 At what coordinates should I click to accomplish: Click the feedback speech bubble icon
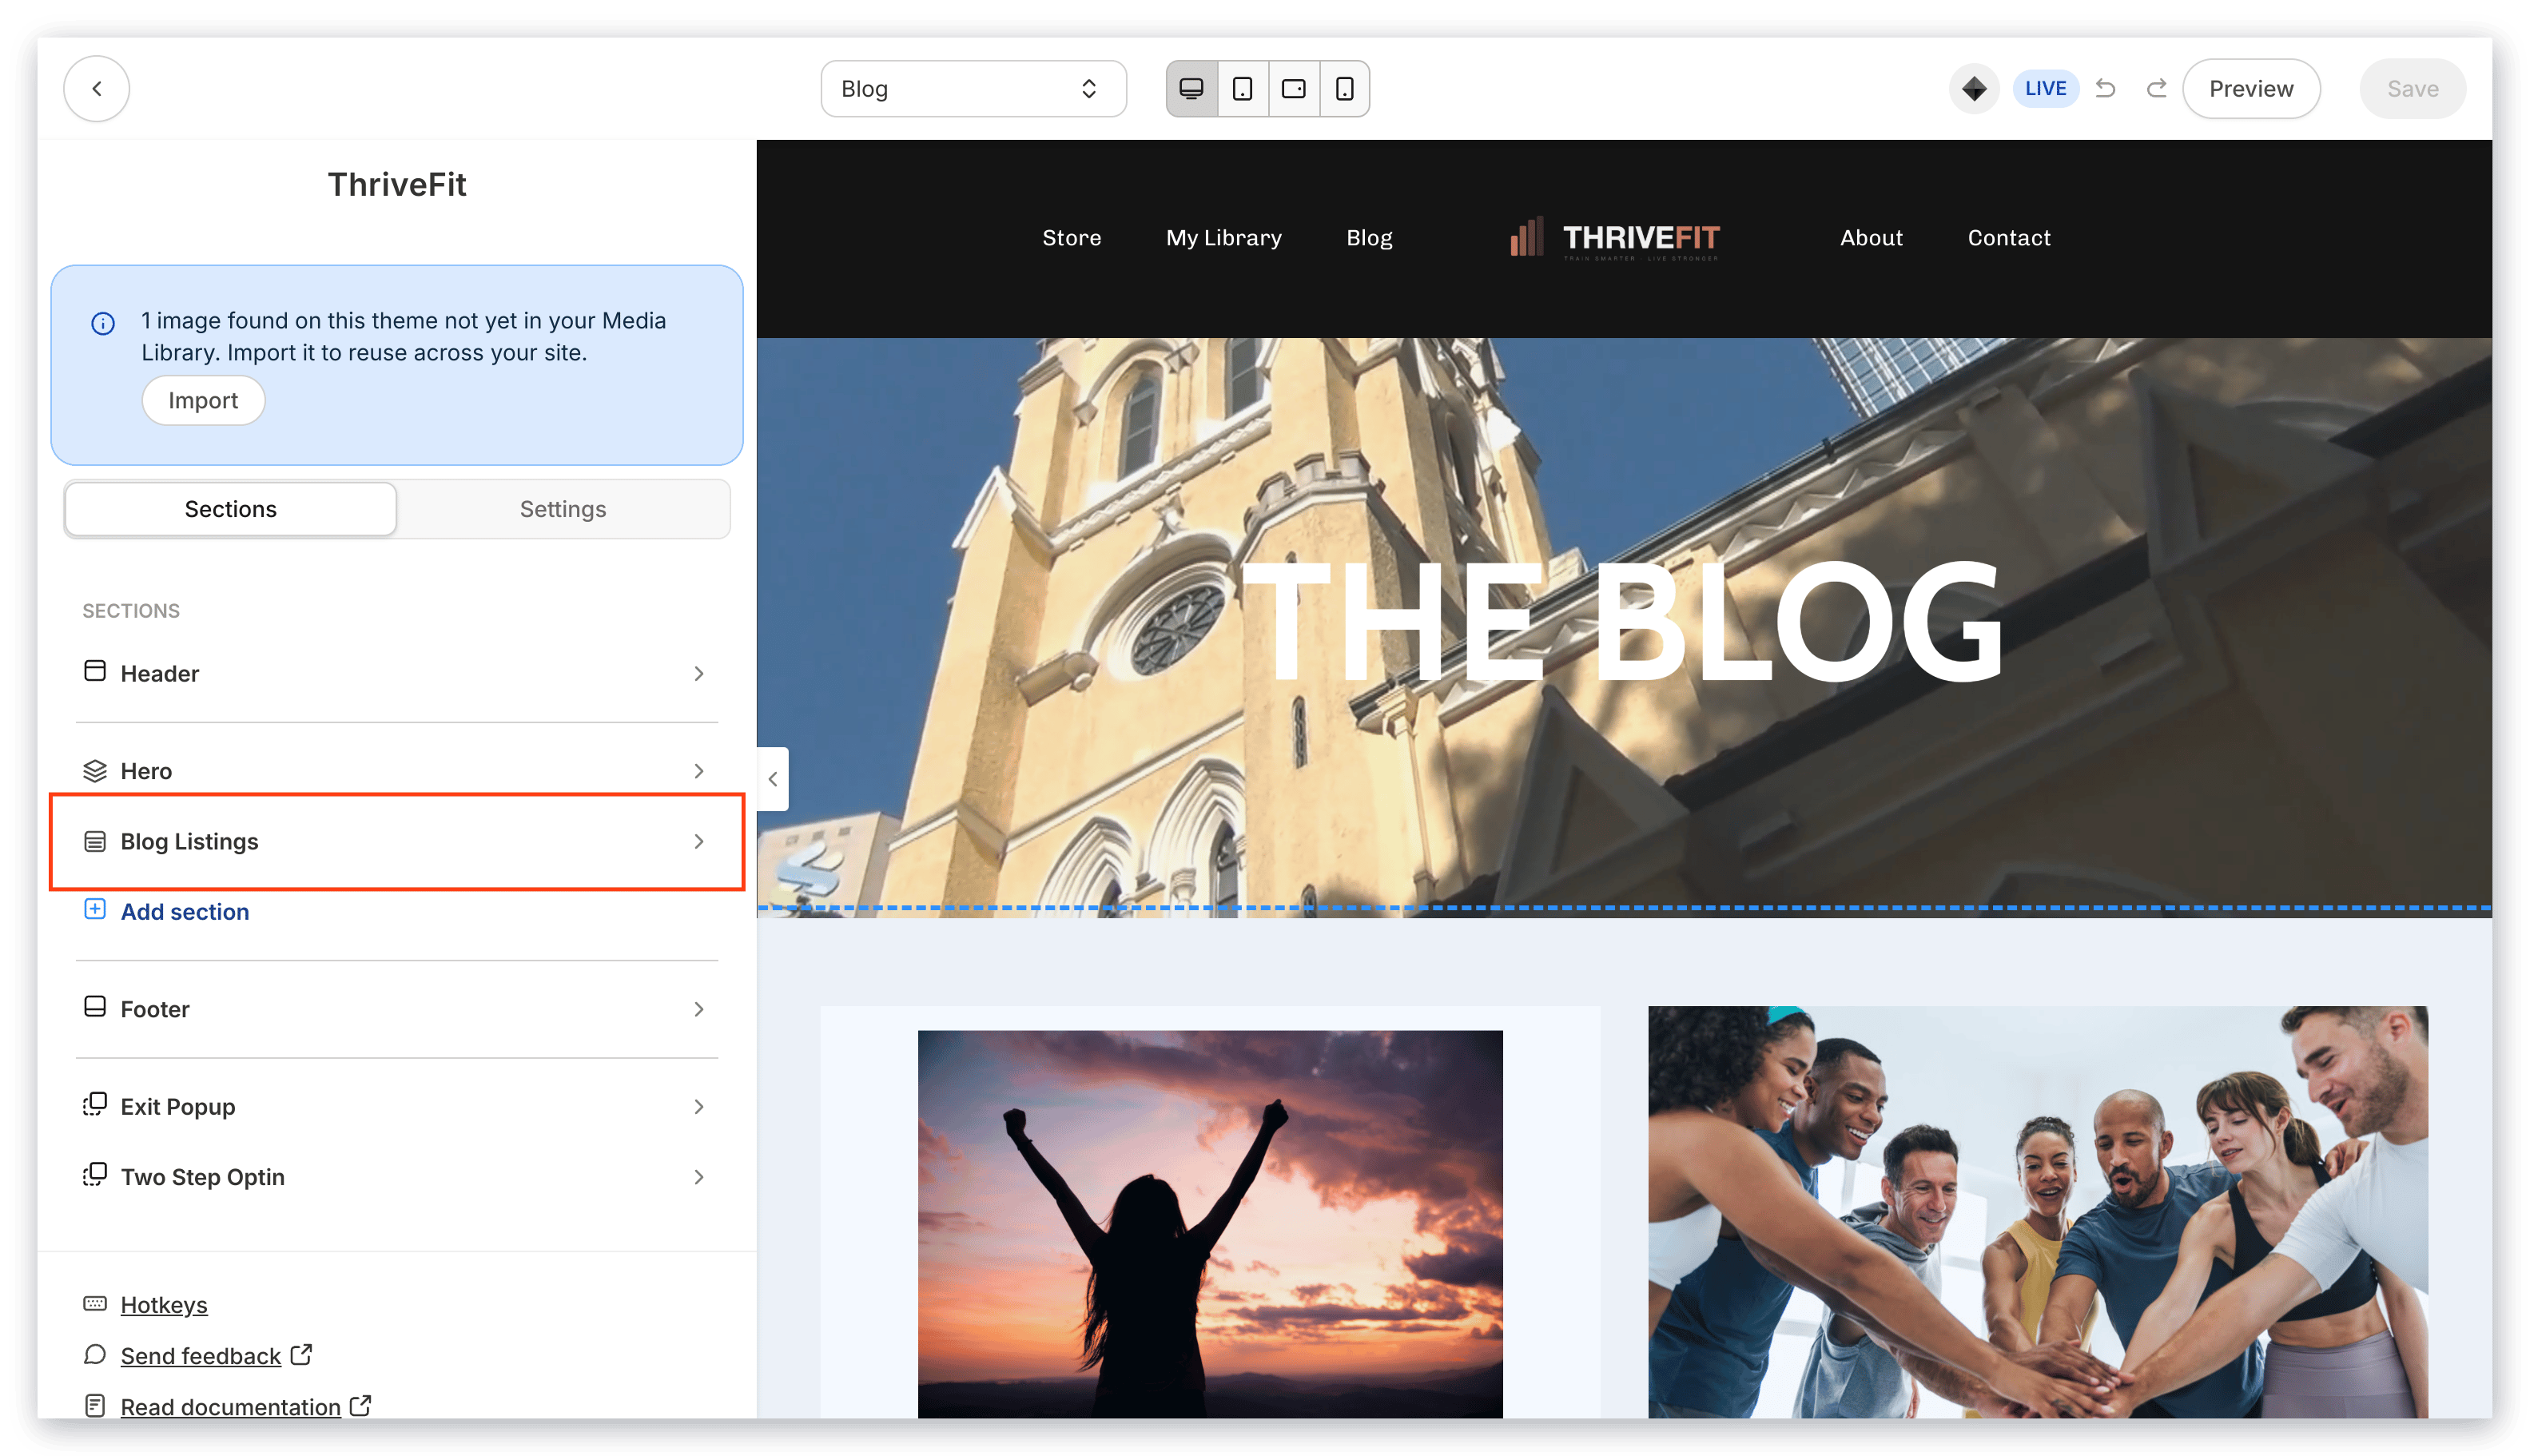pos(95,1354)
